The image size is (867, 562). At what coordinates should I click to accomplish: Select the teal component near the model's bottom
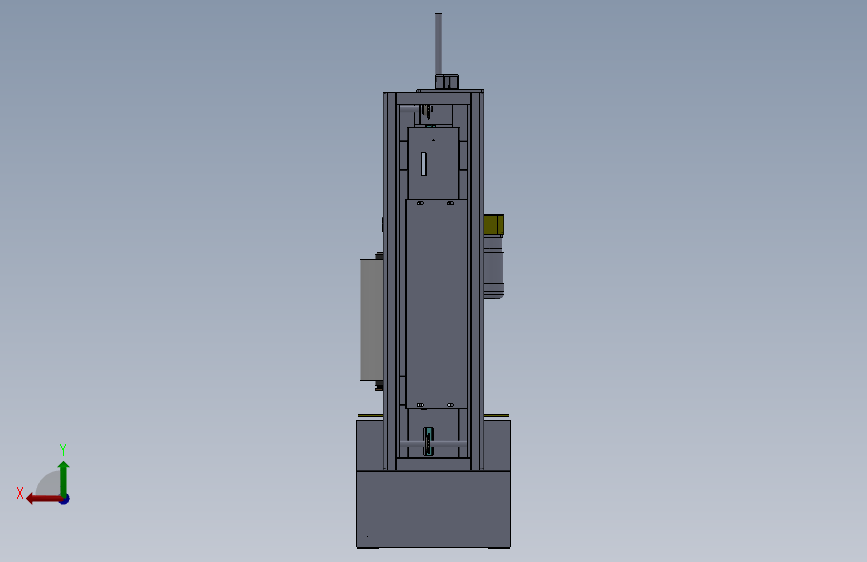(x=428, y=441)
